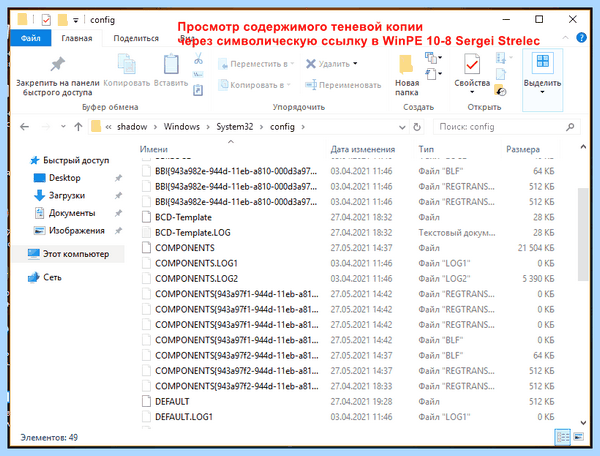The image size is (600, 456).
Task: Click the search magnifier icon
Action: click(x=570, y=127)
